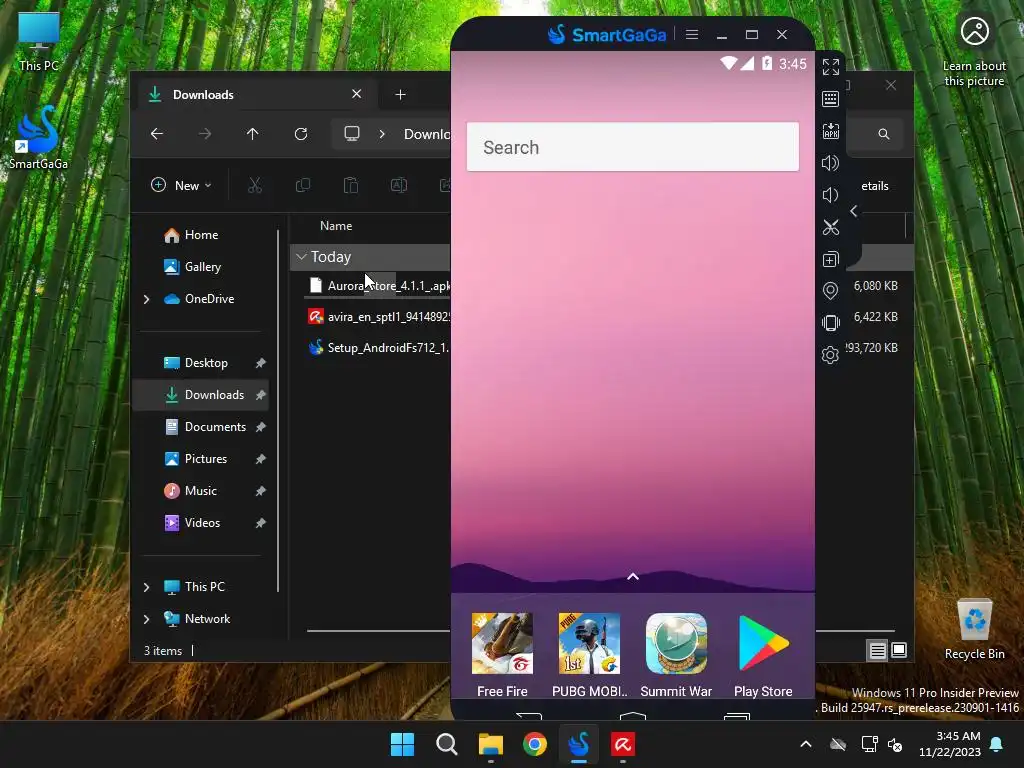This screenshot has width=1024, height=768.
Task: Click the Rename icon in Explorer toolbar
Action: pyautogui.click(x=398, y=185)
